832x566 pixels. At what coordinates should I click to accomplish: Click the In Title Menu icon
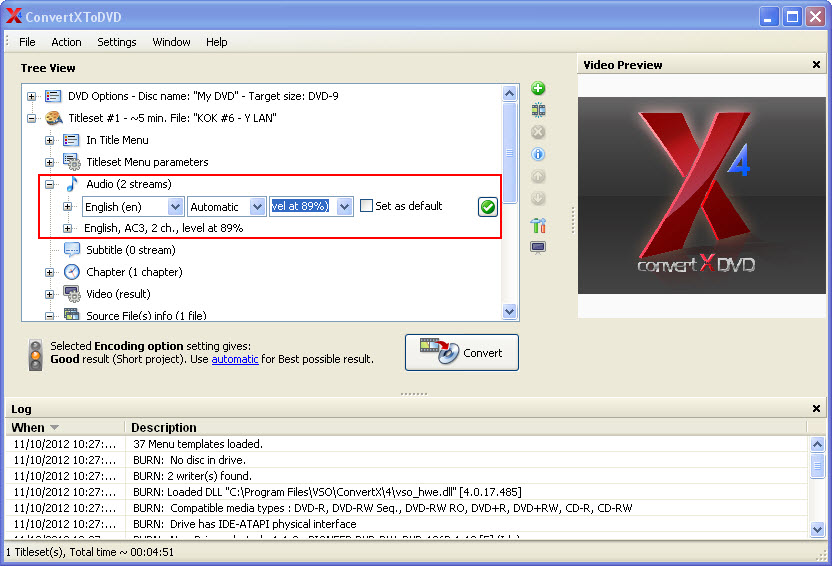[71, 140]
